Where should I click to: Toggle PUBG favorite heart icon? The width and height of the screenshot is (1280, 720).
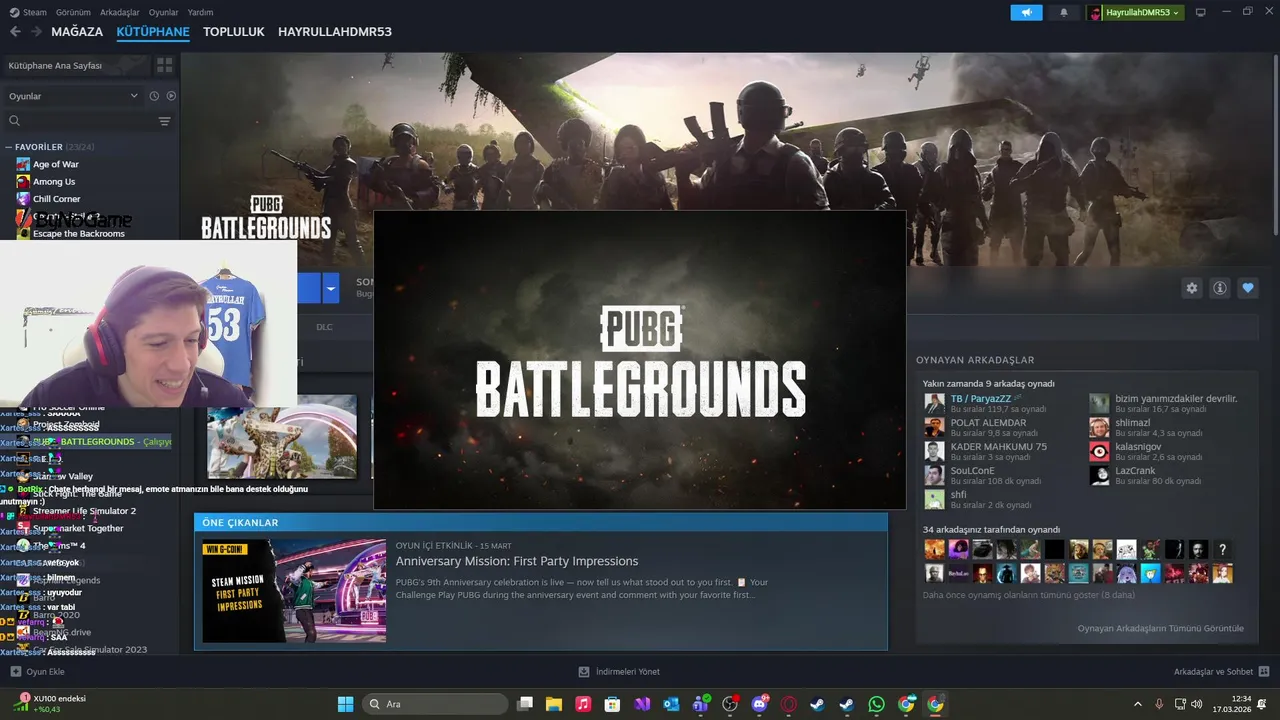(x=1248, y=288)
